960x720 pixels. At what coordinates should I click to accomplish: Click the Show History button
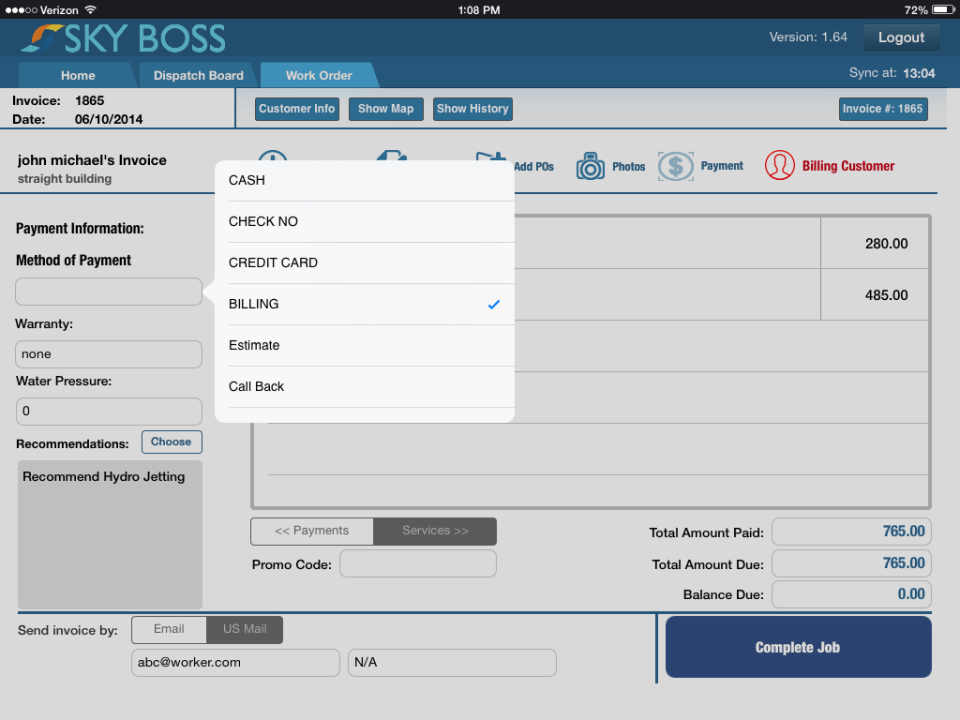click(x=472, y=109)
